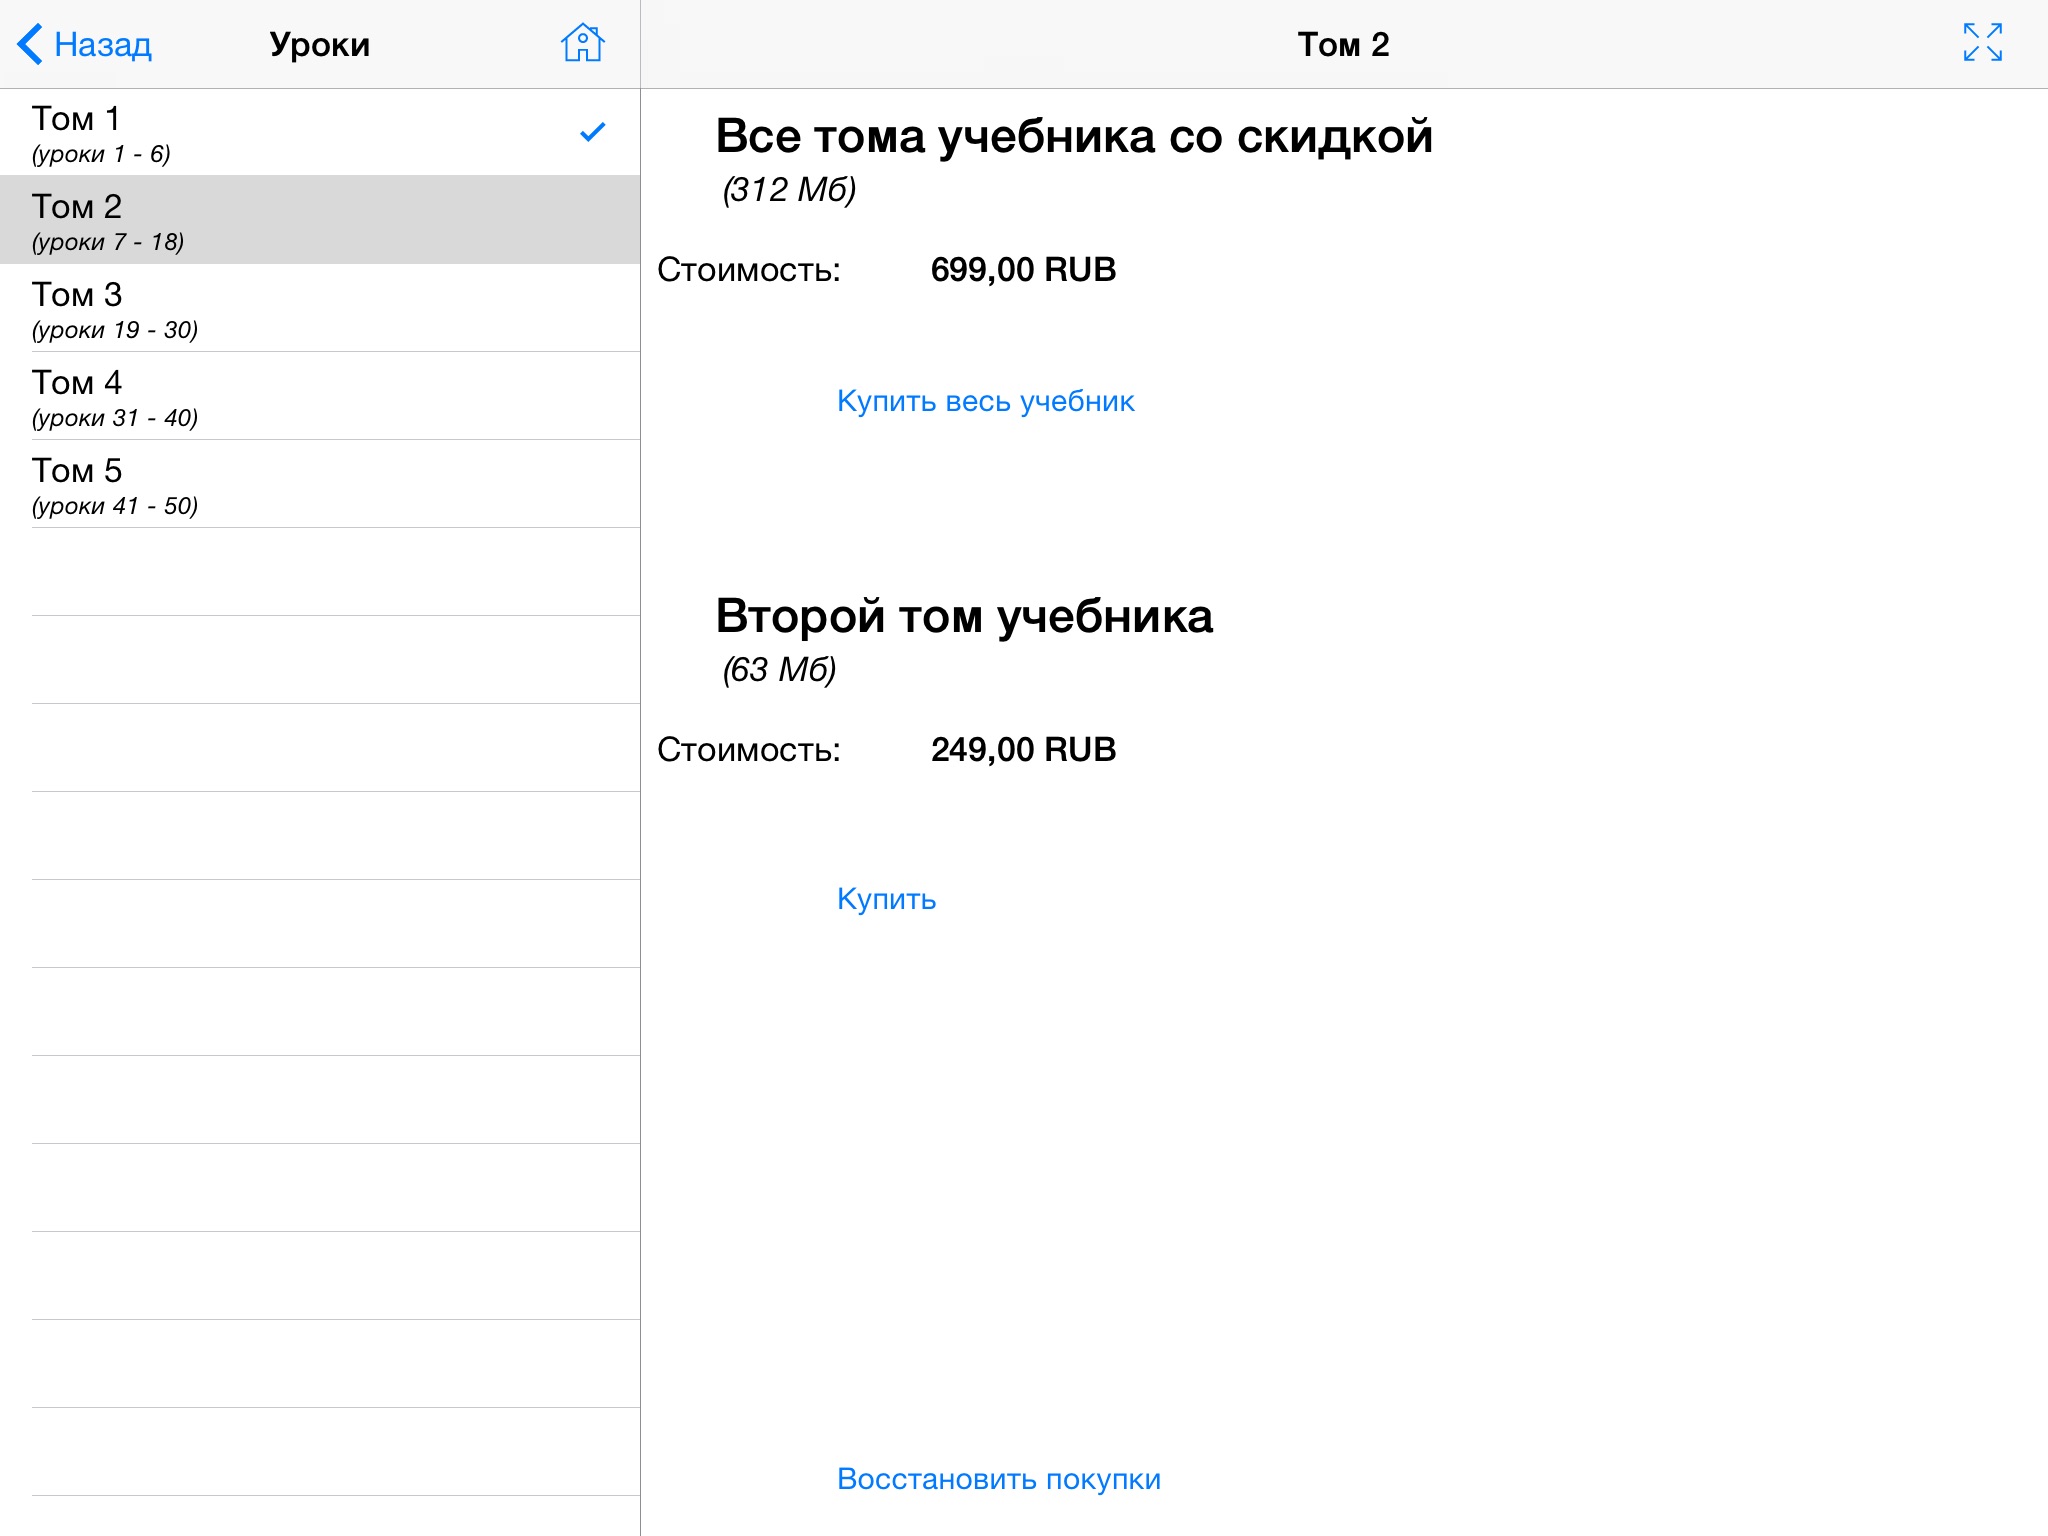
Task: Expand content to fullscreen with arrows icon
Action: point(1982,43)
